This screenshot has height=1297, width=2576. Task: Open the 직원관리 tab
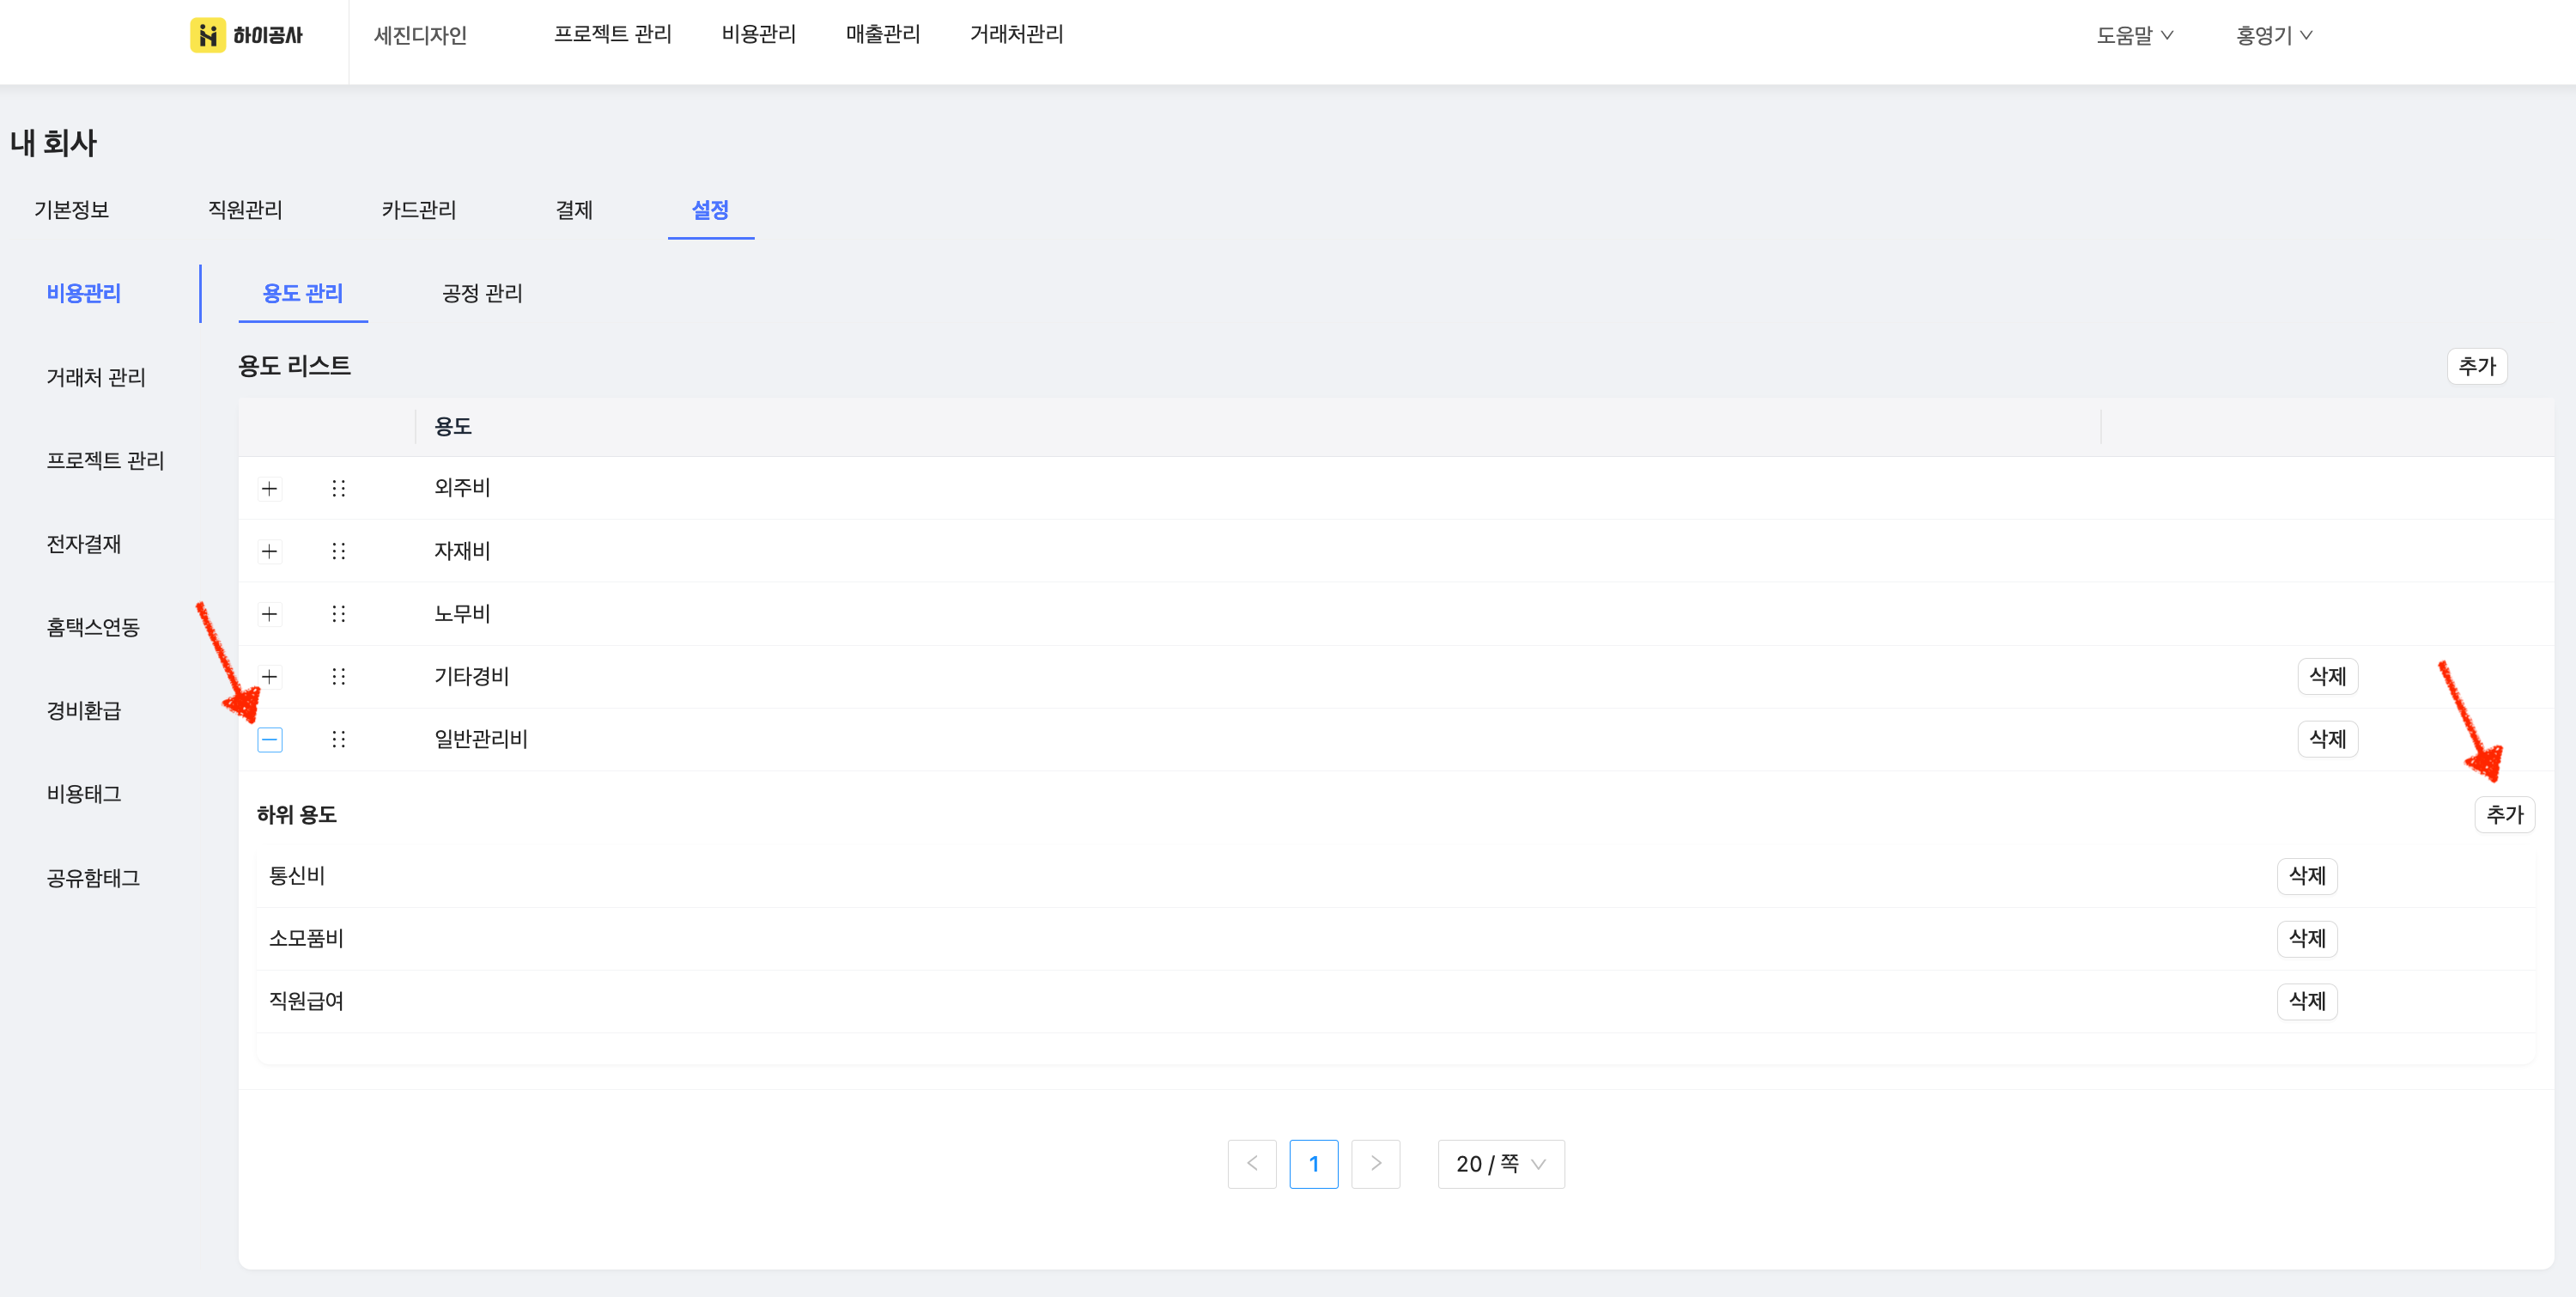click(245, 210)
